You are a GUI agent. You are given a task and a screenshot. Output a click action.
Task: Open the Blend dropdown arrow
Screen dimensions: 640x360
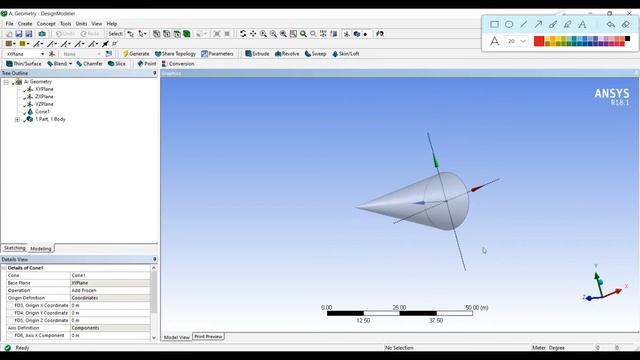pos(71,64)
